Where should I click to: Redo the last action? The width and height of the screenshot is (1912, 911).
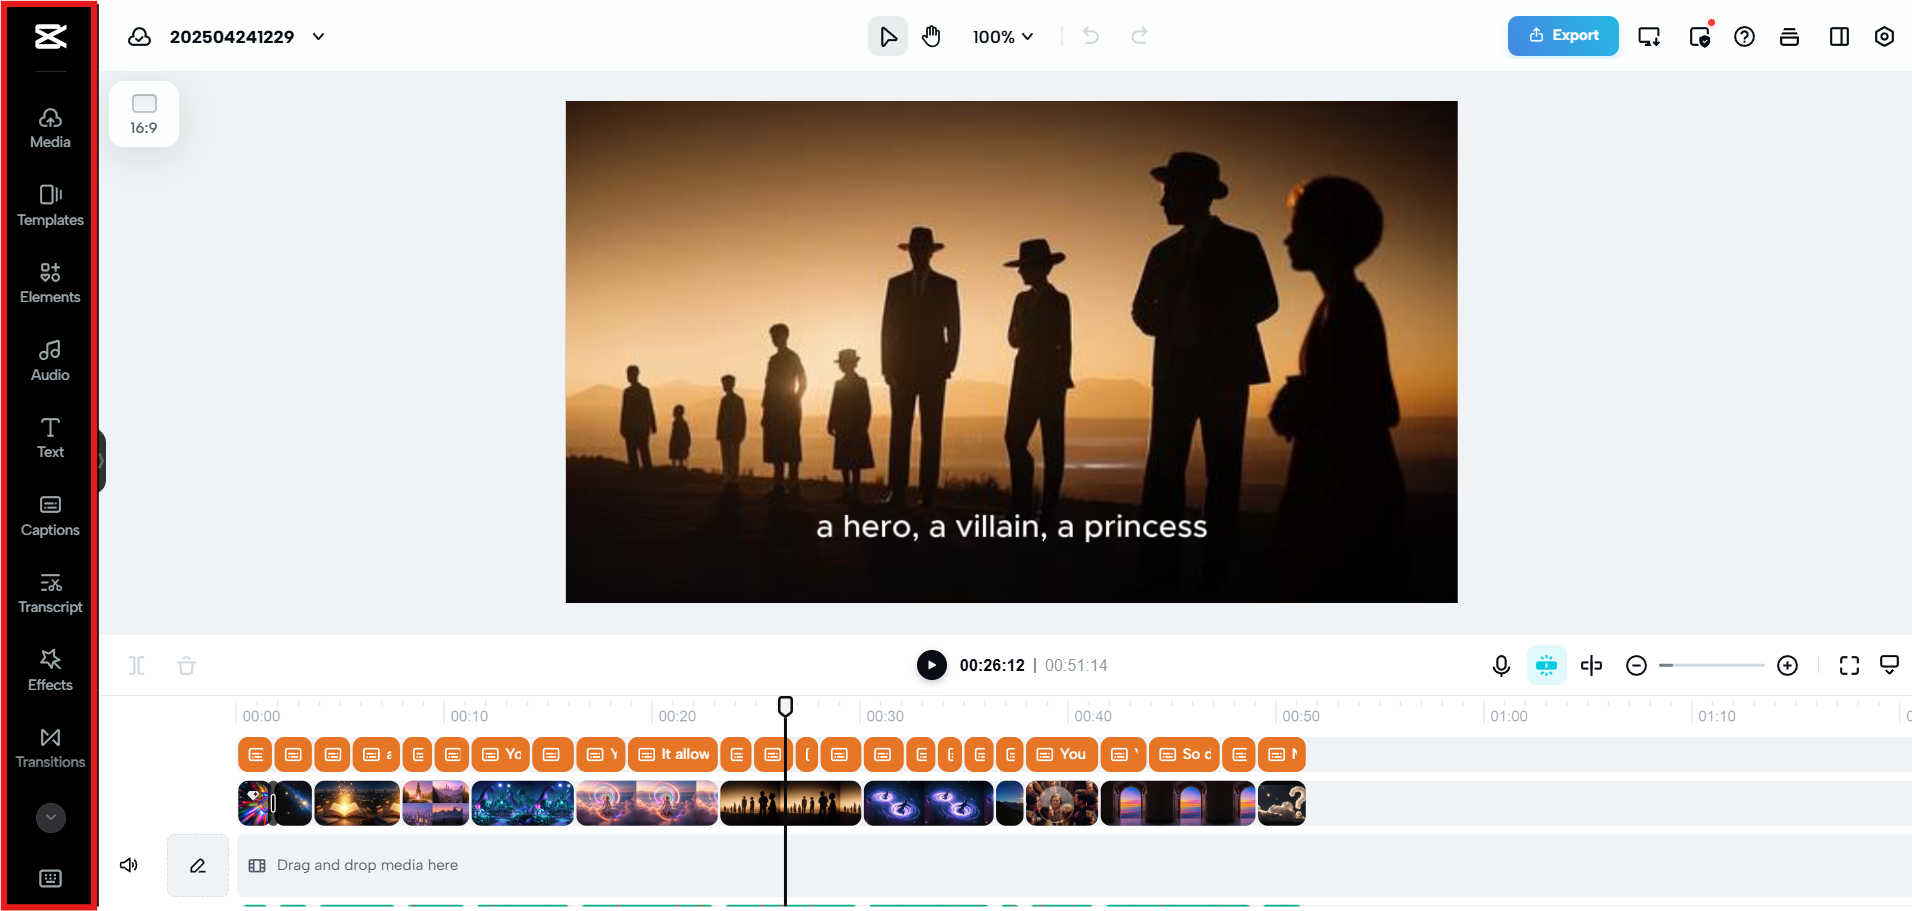pyautogui.click(x=1139, y=37)
